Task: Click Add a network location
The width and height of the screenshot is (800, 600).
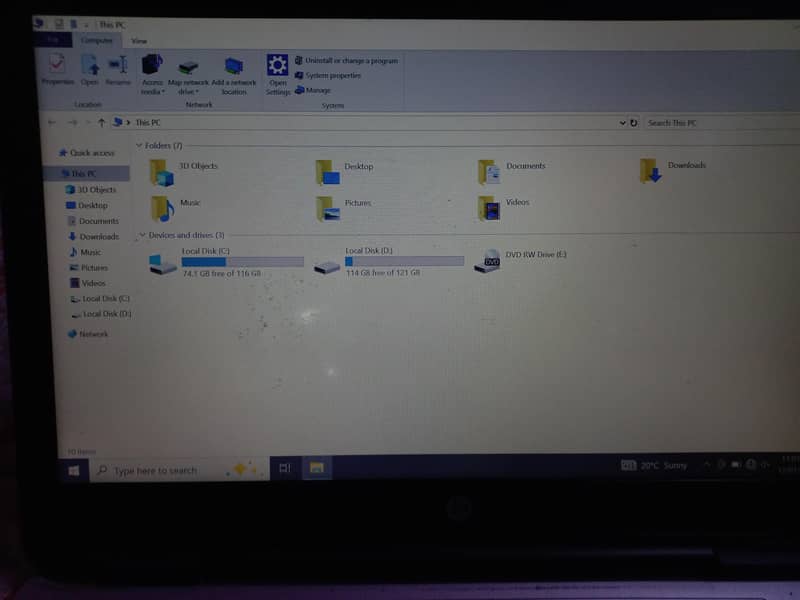Action: click(234, 76)
